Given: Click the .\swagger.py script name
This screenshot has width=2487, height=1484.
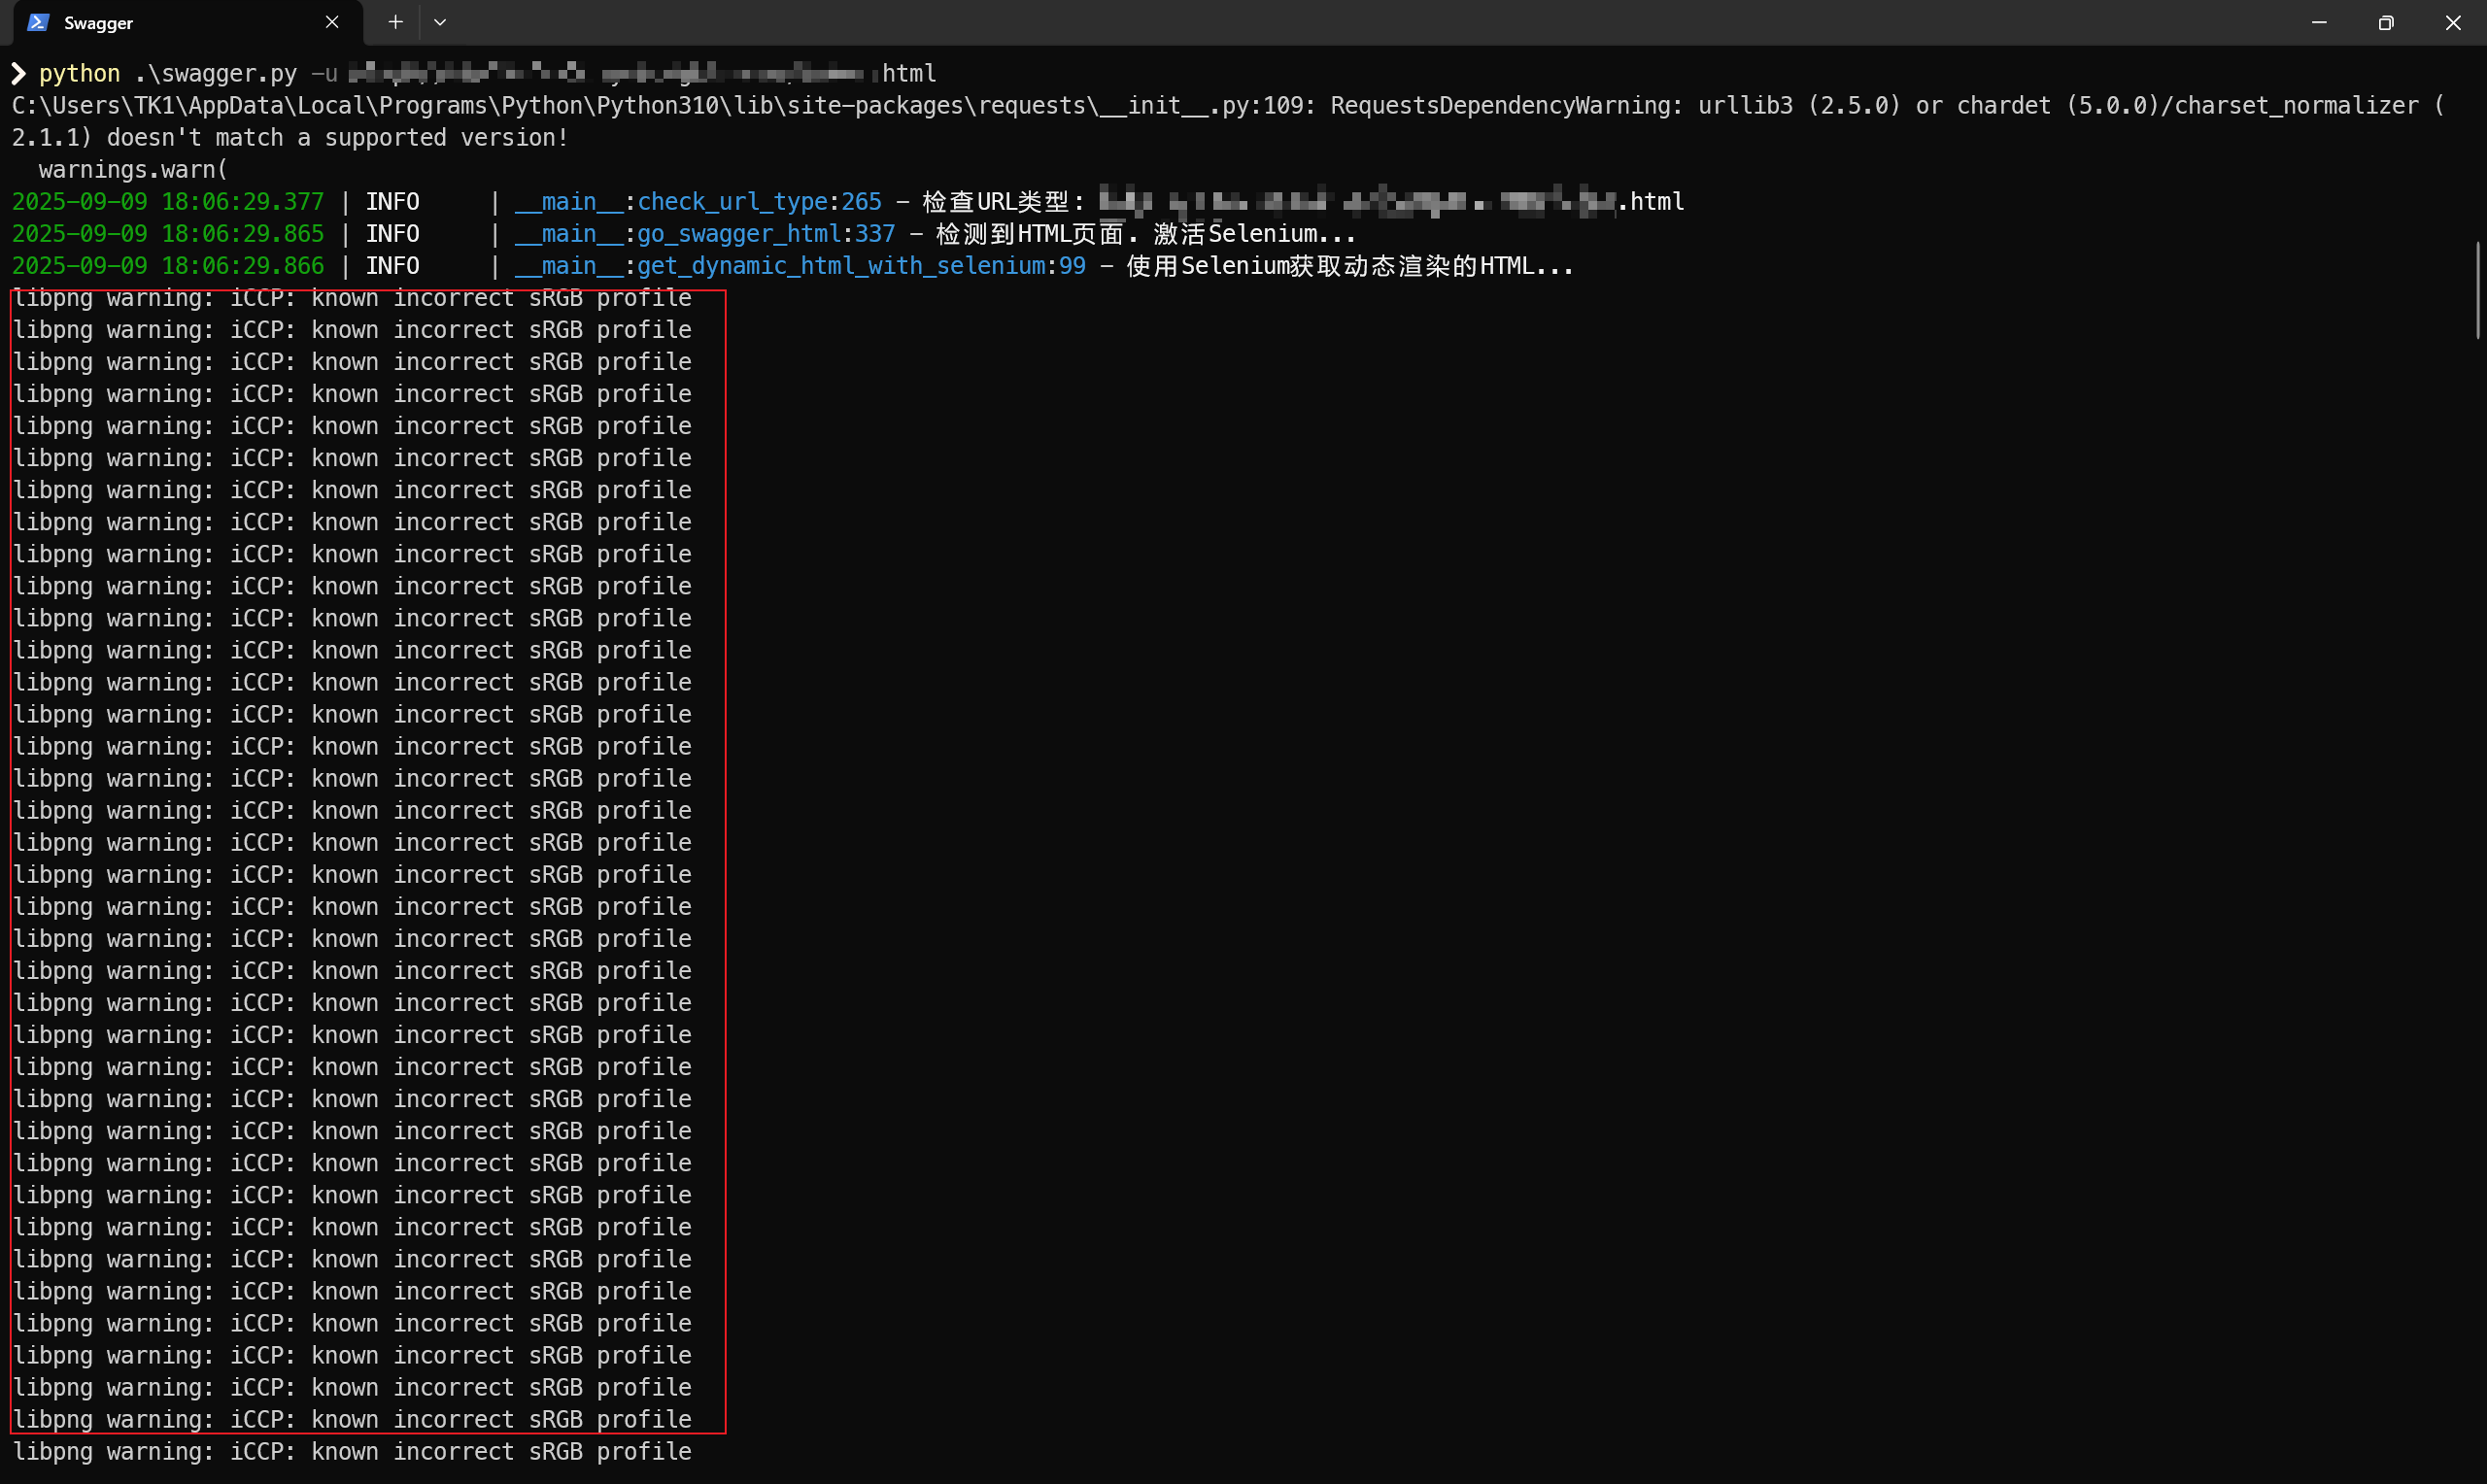Looking at the screenshot, I should coord(216,73).
